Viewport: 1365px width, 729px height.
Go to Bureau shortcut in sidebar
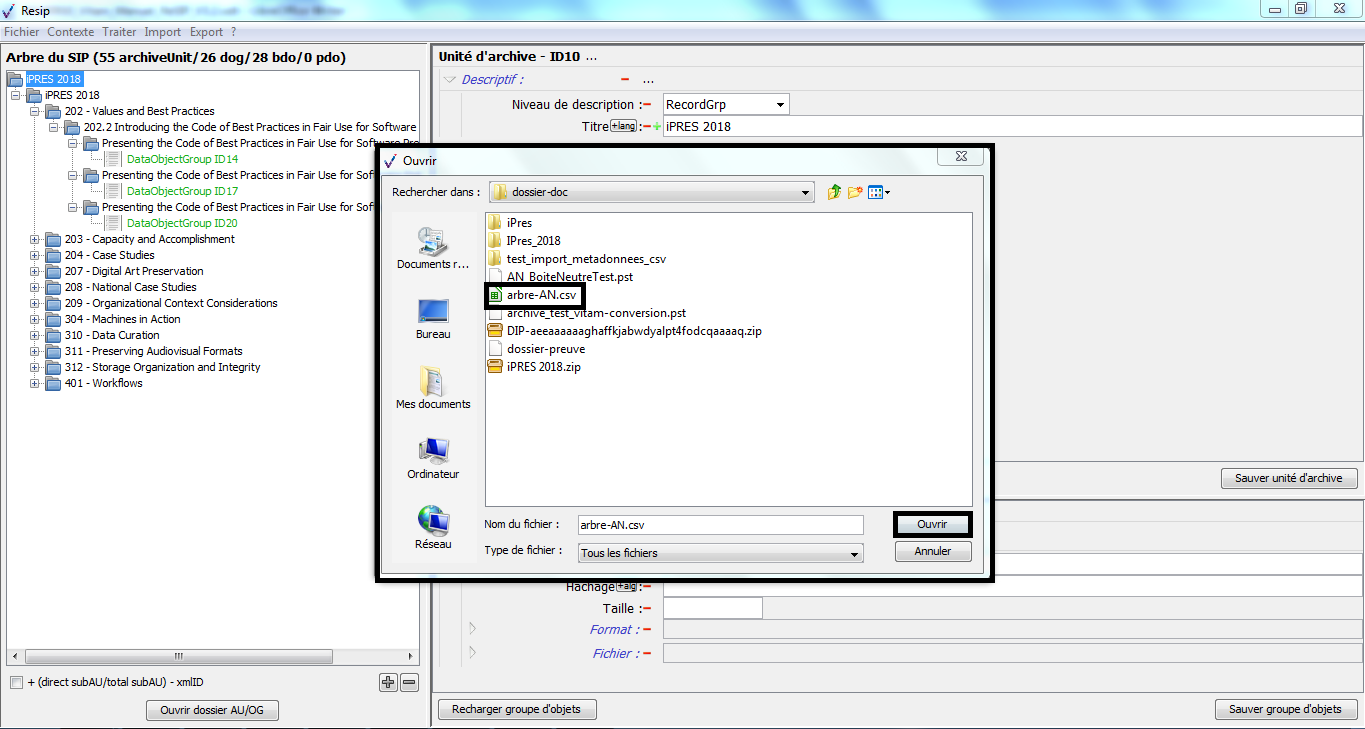pyautogui.click(x=433, y=318)
